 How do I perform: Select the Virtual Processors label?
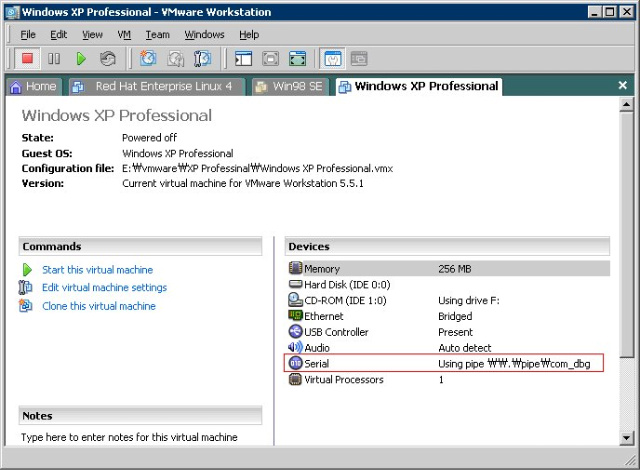click(x=344, y=379)
